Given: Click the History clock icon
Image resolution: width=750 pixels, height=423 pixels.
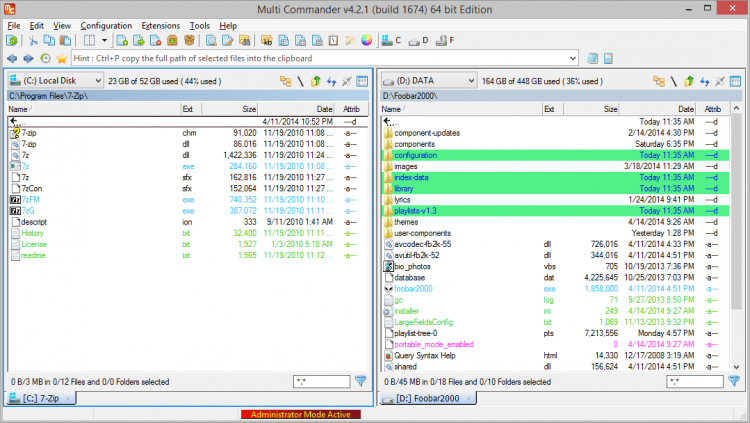Looking at the screenshot, I should 45,58.
